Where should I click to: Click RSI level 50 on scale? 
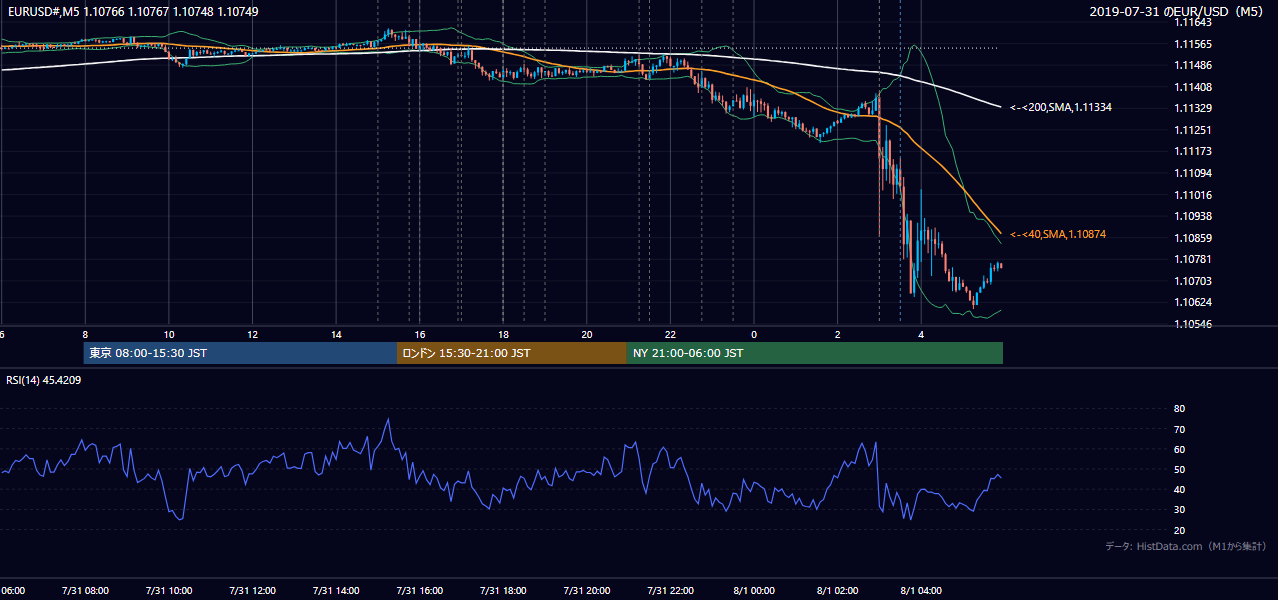point(1179,469)
